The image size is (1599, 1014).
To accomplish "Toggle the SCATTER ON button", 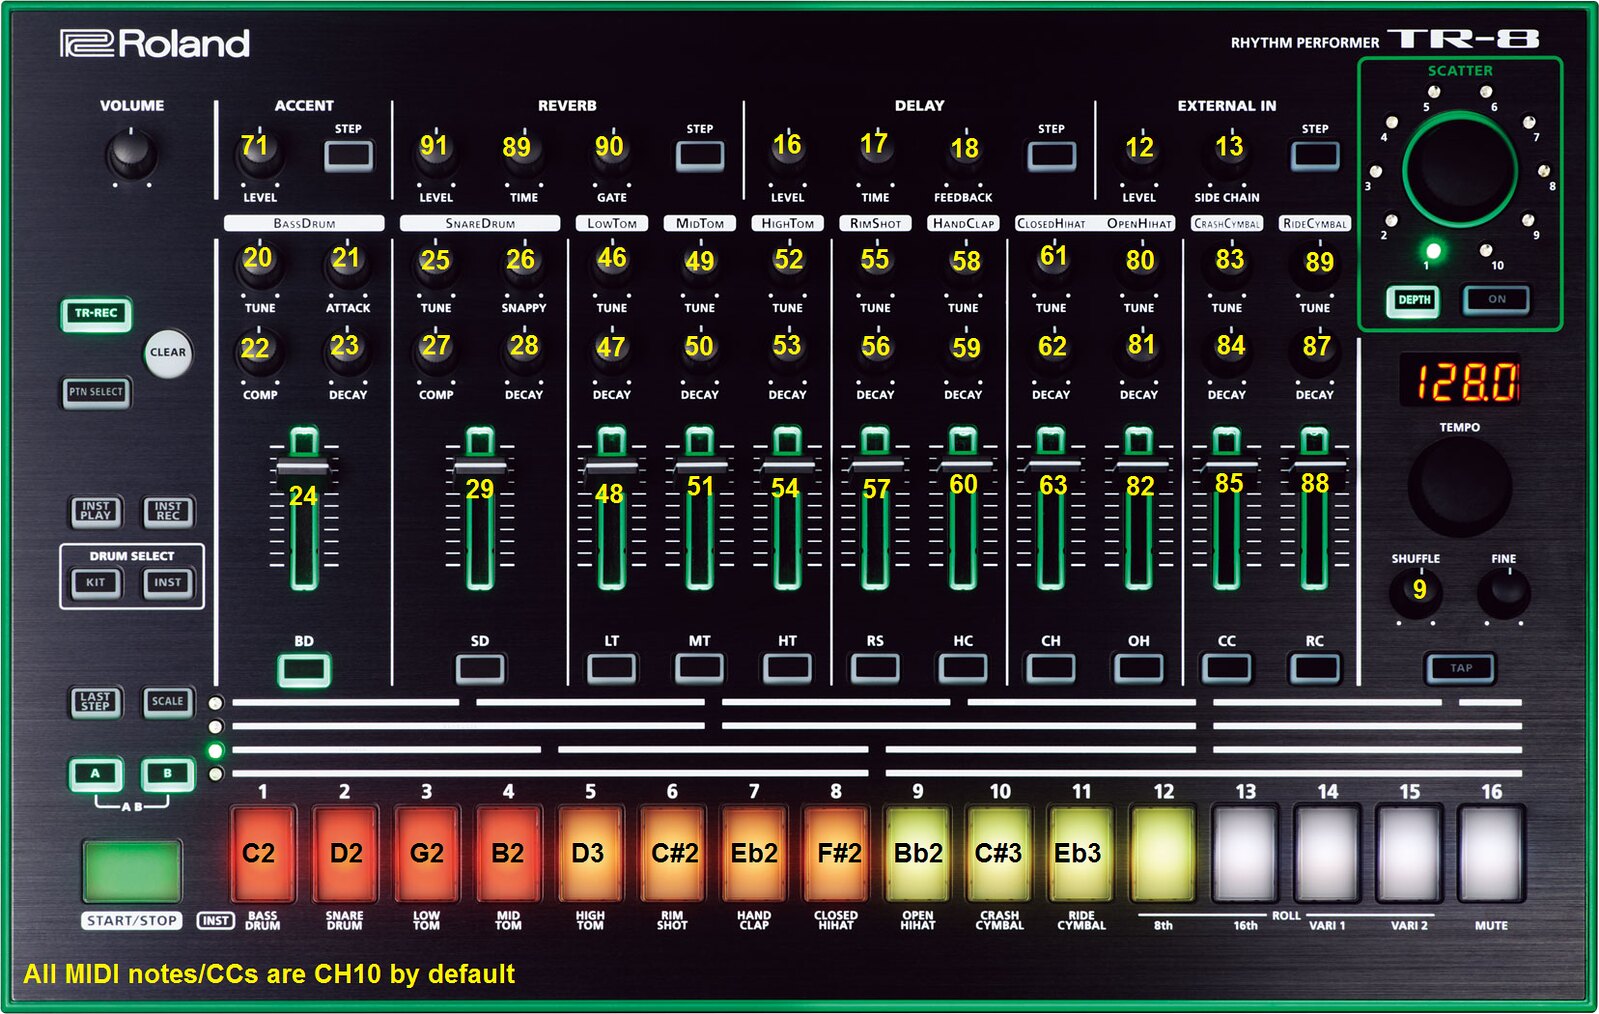I will click(1496, 300).
